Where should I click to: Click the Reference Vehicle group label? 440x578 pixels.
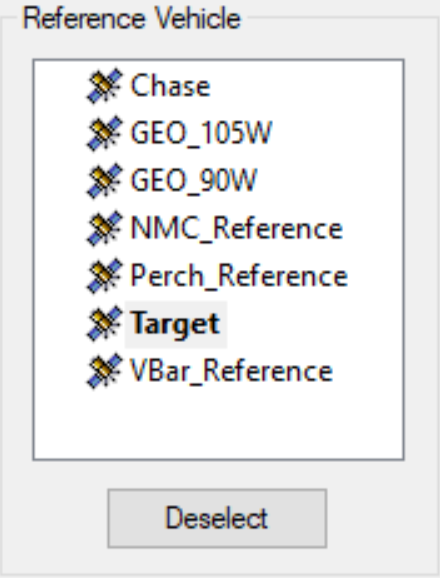[132, 18]
